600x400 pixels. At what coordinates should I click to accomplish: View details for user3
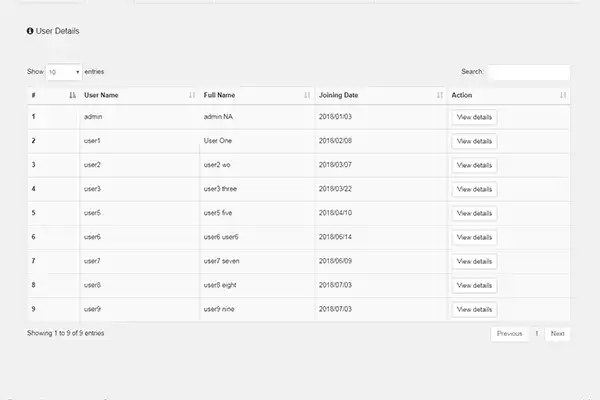(x=474, y=189)
